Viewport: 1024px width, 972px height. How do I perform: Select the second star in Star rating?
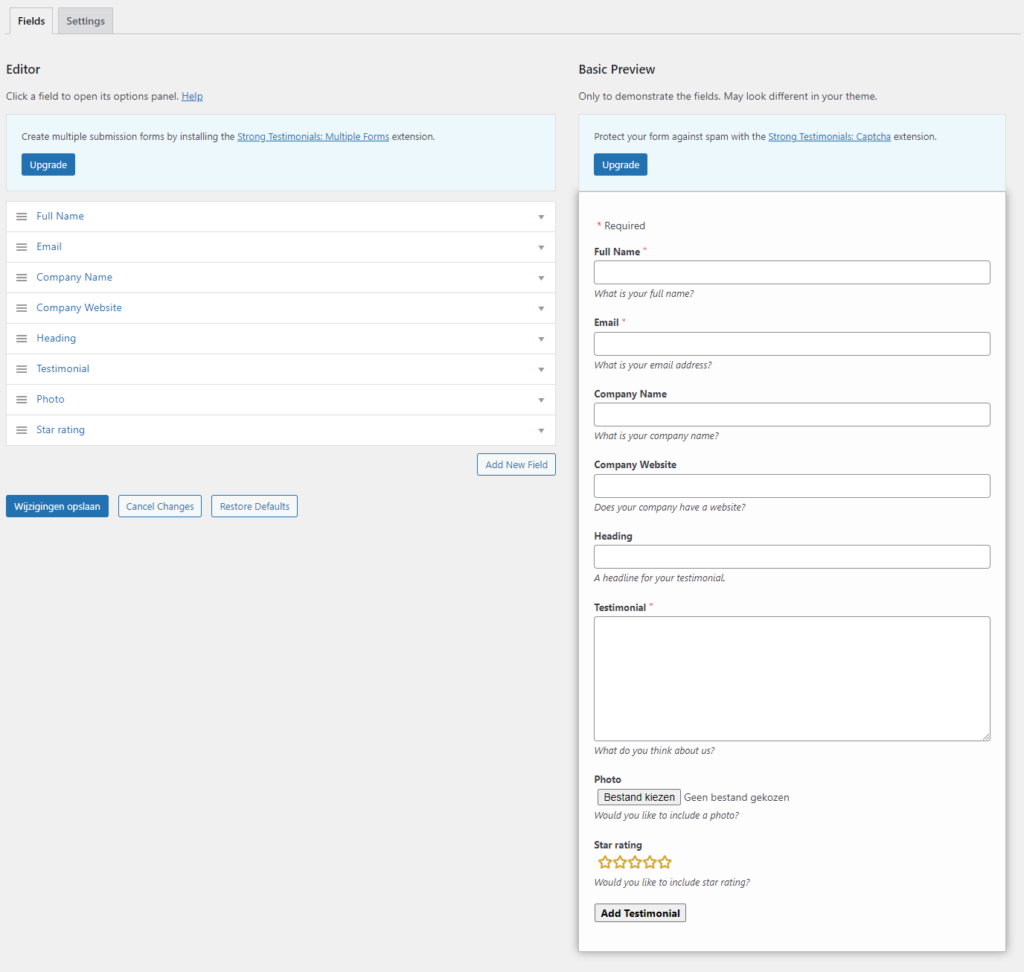[620, 862]
